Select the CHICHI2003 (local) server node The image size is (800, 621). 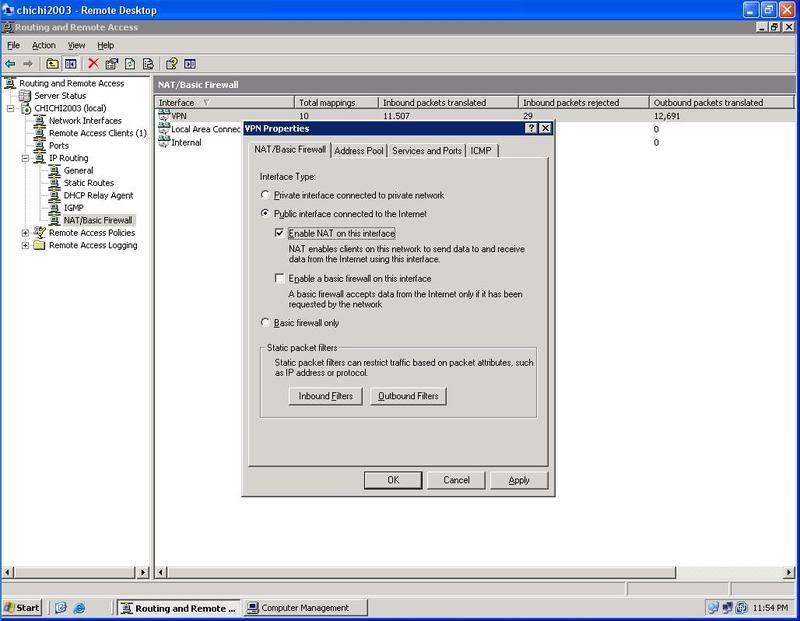70,108
